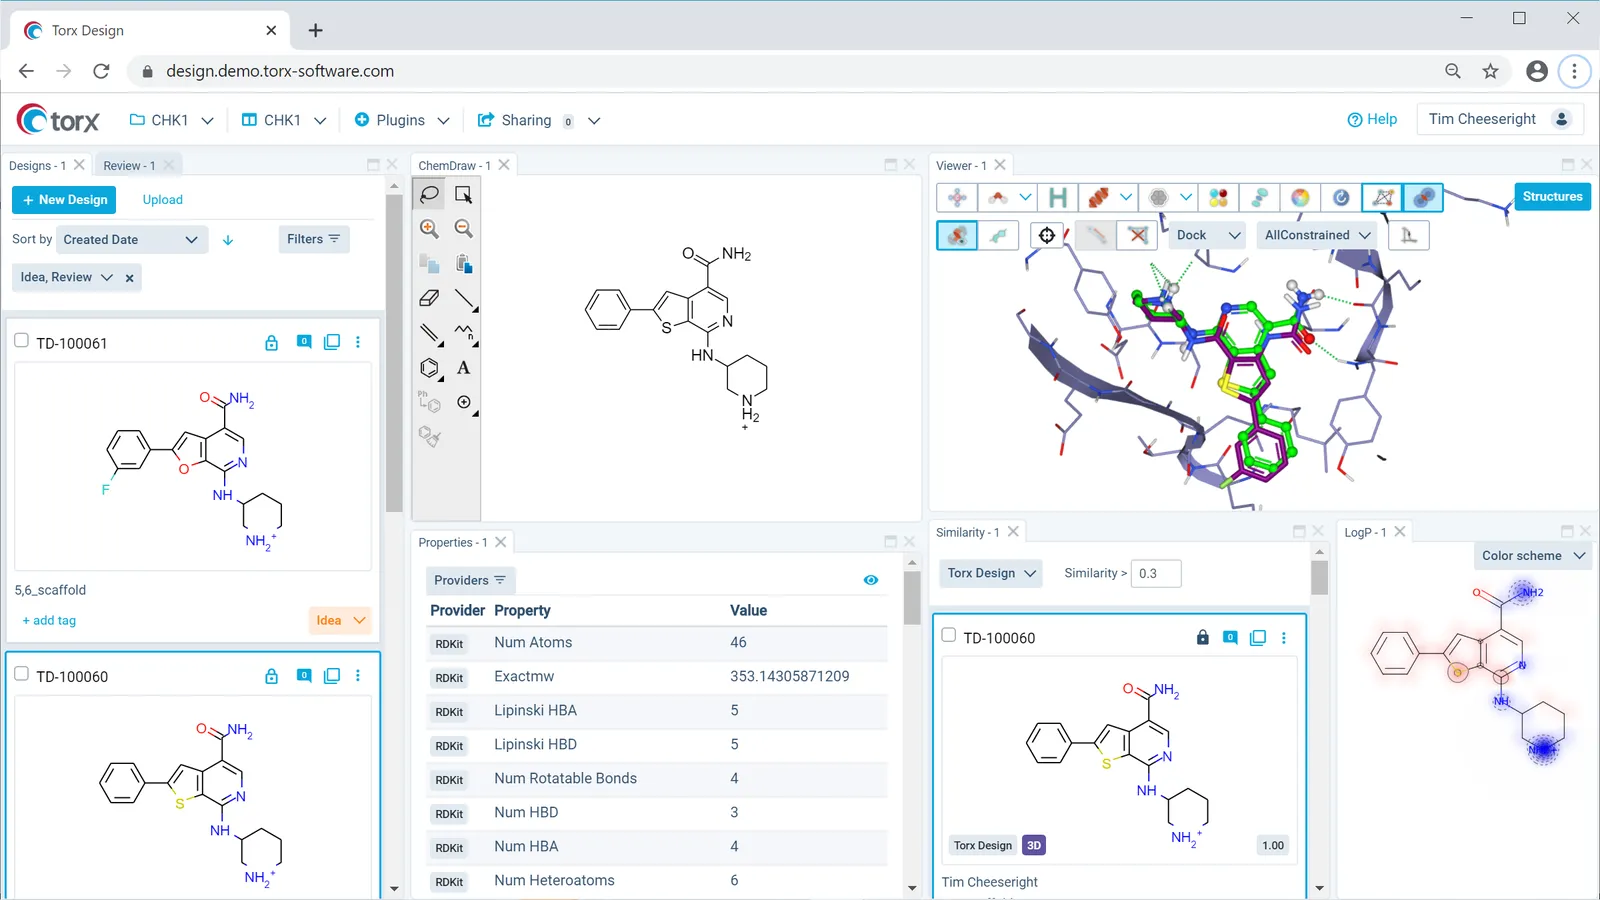Select the lasso selection tool in ChemDraw
Screen dimensions: 1600x900
(x=430, y=194)
